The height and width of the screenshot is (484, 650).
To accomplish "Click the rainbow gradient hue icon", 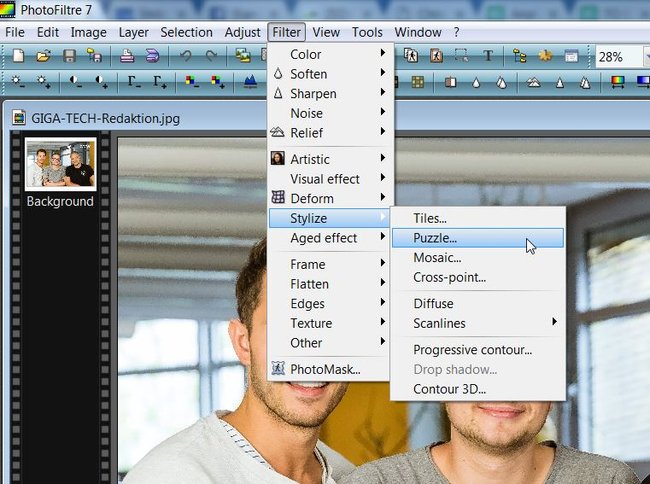I will (618, 82).
